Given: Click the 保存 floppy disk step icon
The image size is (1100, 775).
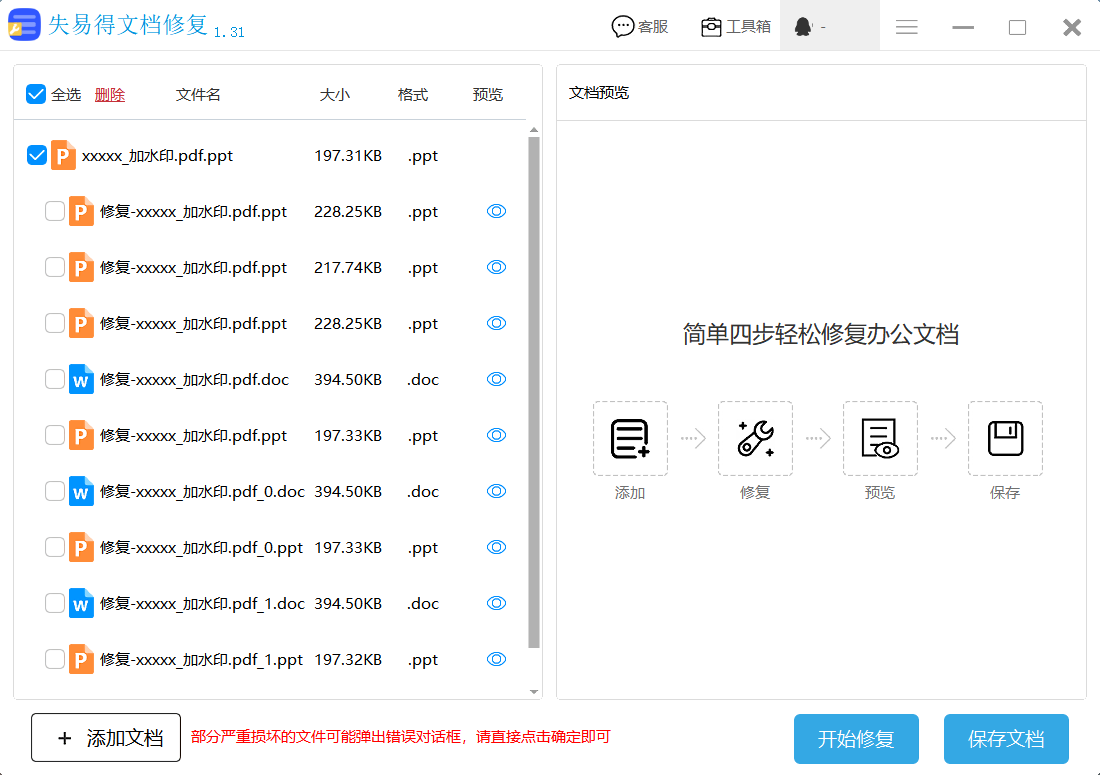Looking at the screenshot, I should 1005,438.
